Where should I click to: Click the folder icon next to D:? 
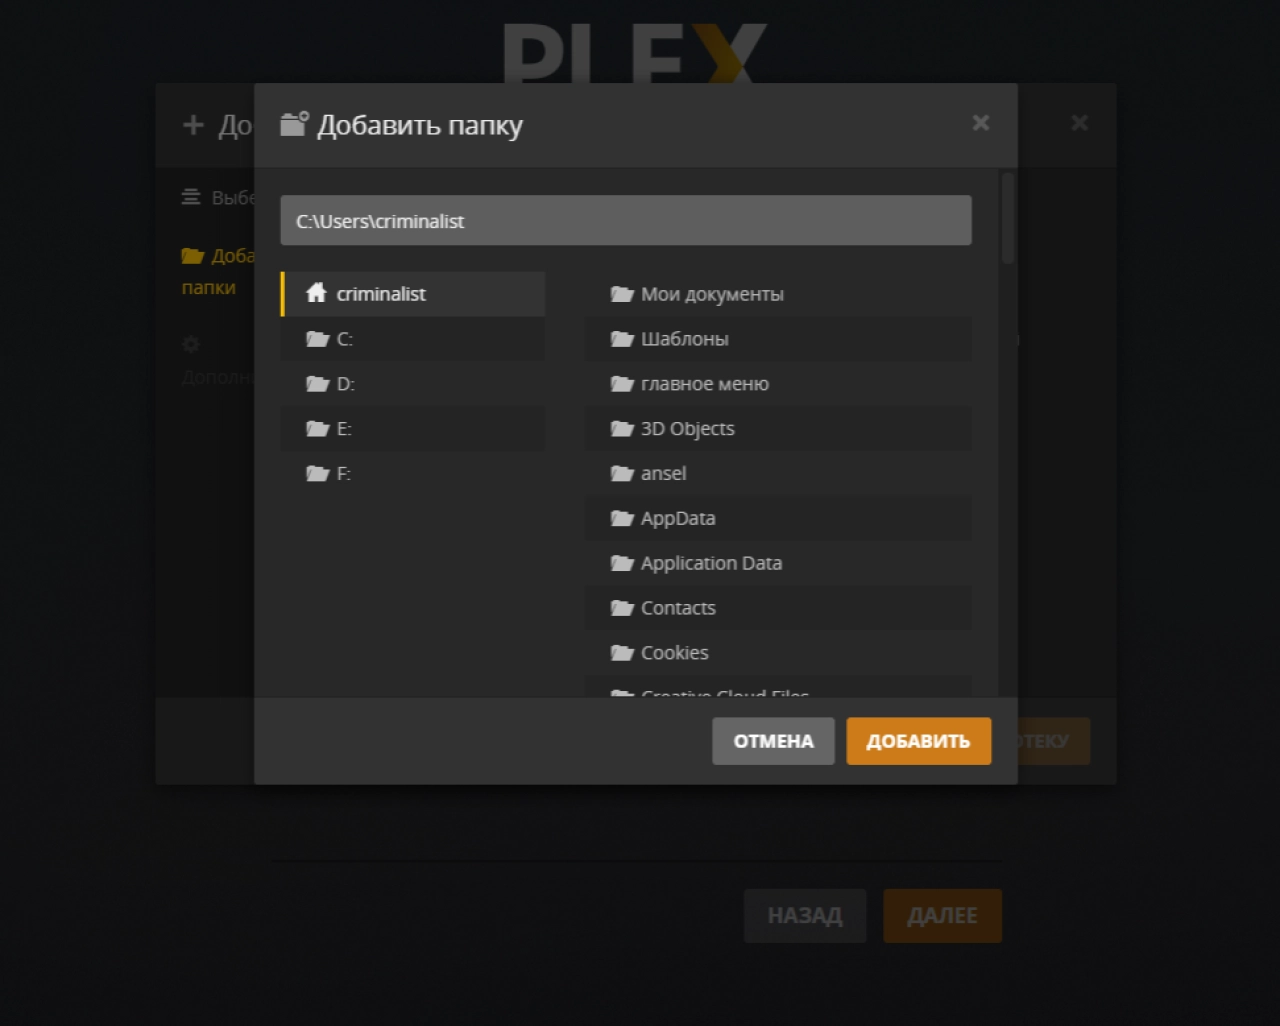pos(318,384)
